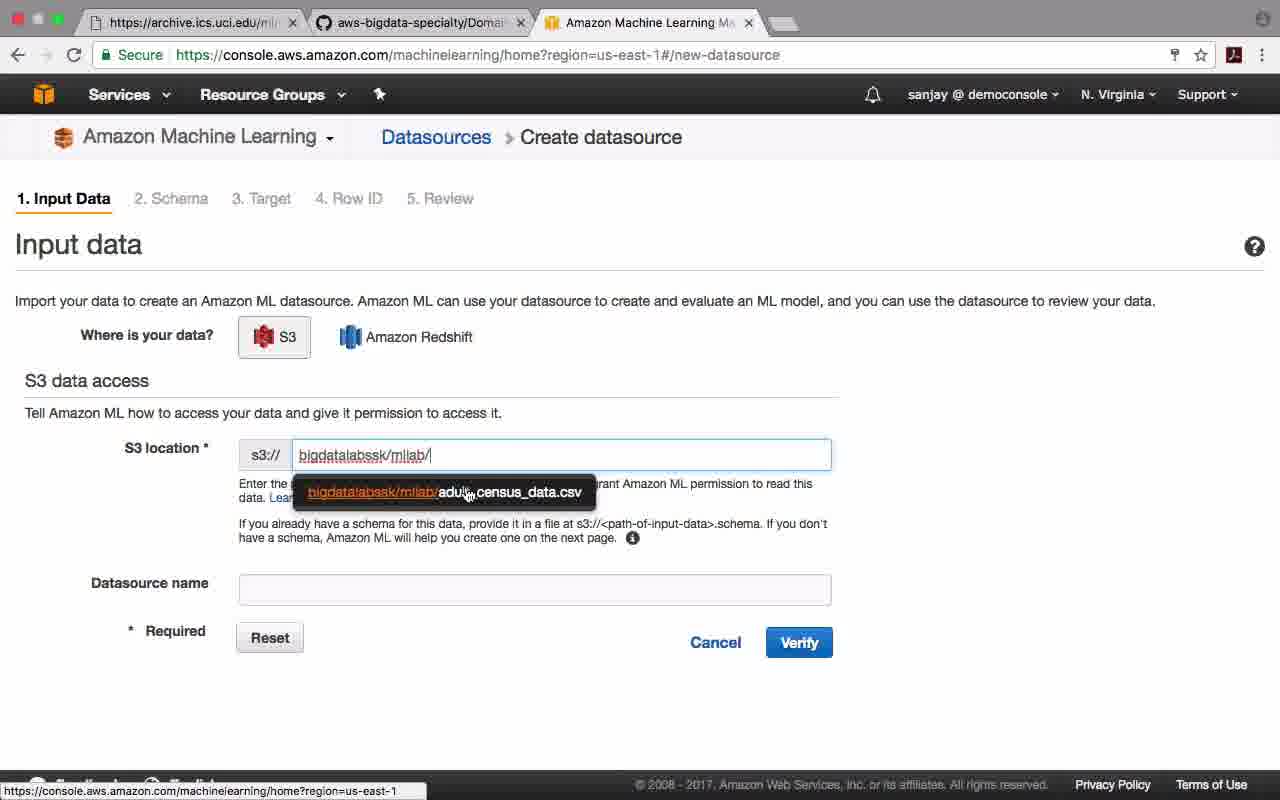Click the Verify button
This screenshot has height=800, width=1280.
pyautogui.click(x=799, y=643)
